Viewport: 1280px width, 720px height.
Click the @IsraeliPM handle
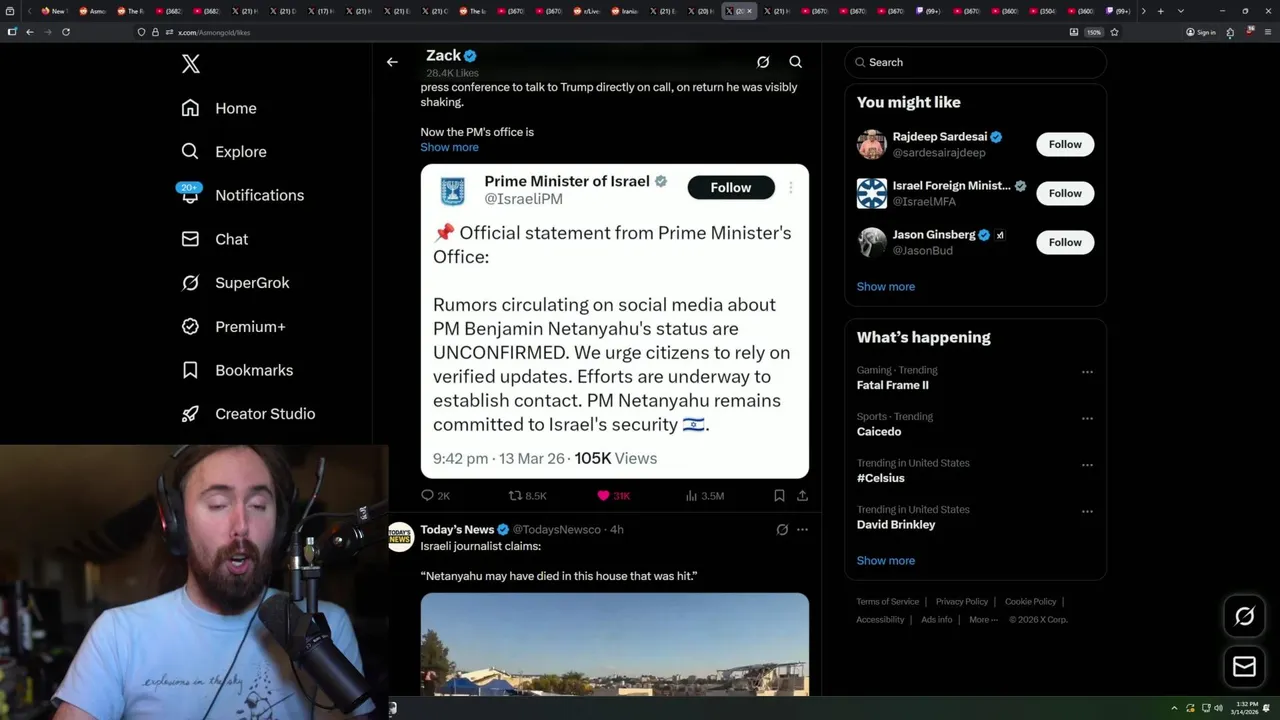[x=523, y=199]
